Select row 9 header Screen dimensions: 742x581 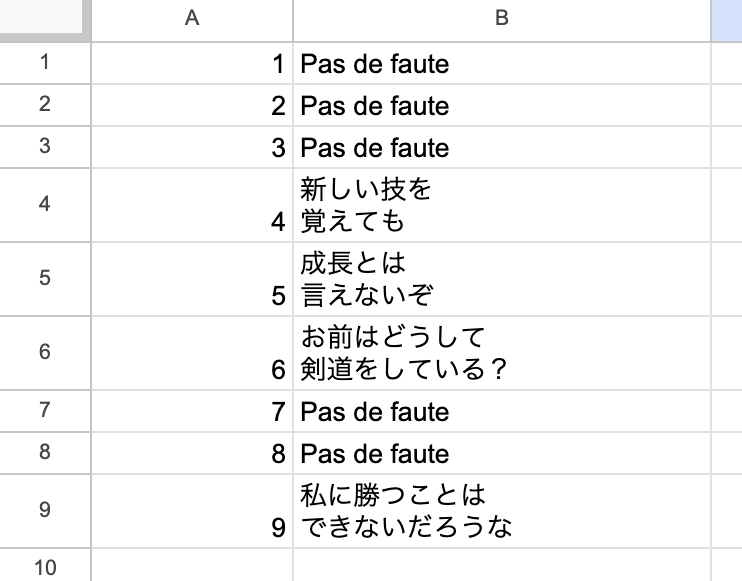45,509
